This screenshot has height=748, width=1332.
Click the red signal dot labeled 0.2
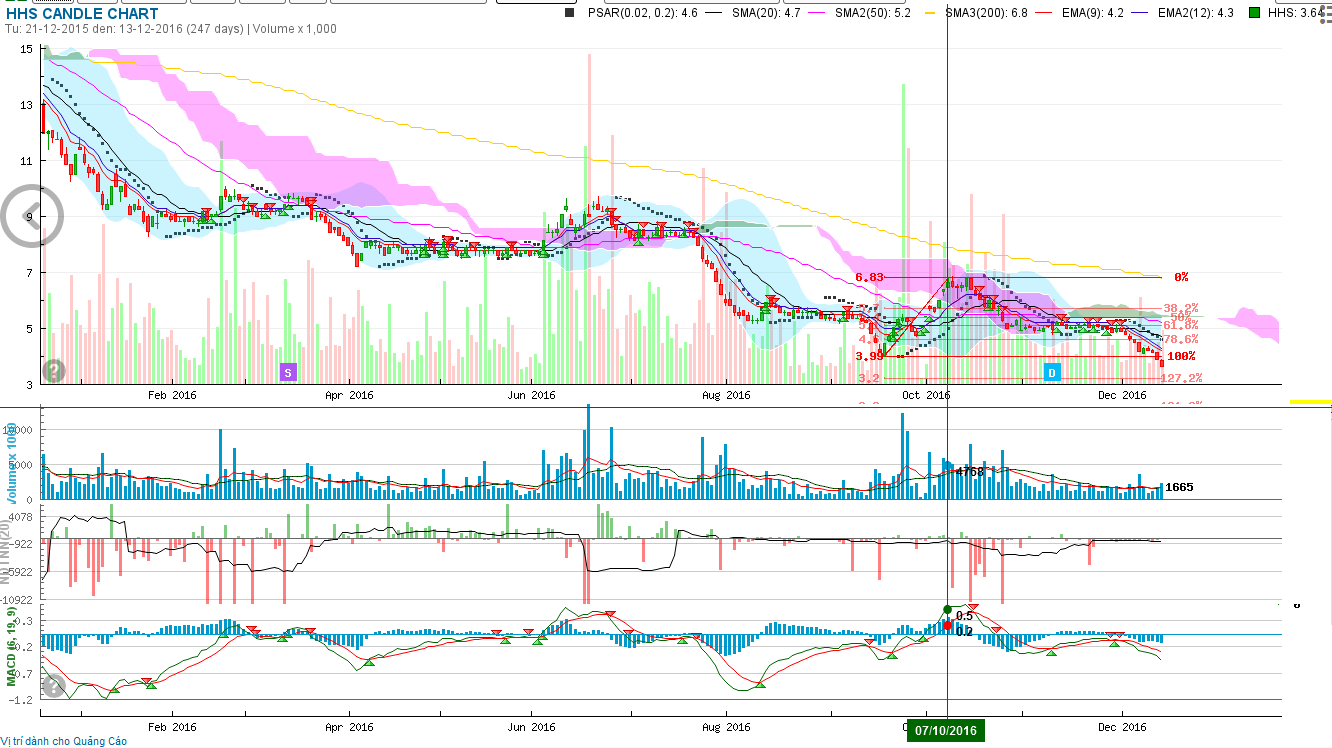[947, 626]
